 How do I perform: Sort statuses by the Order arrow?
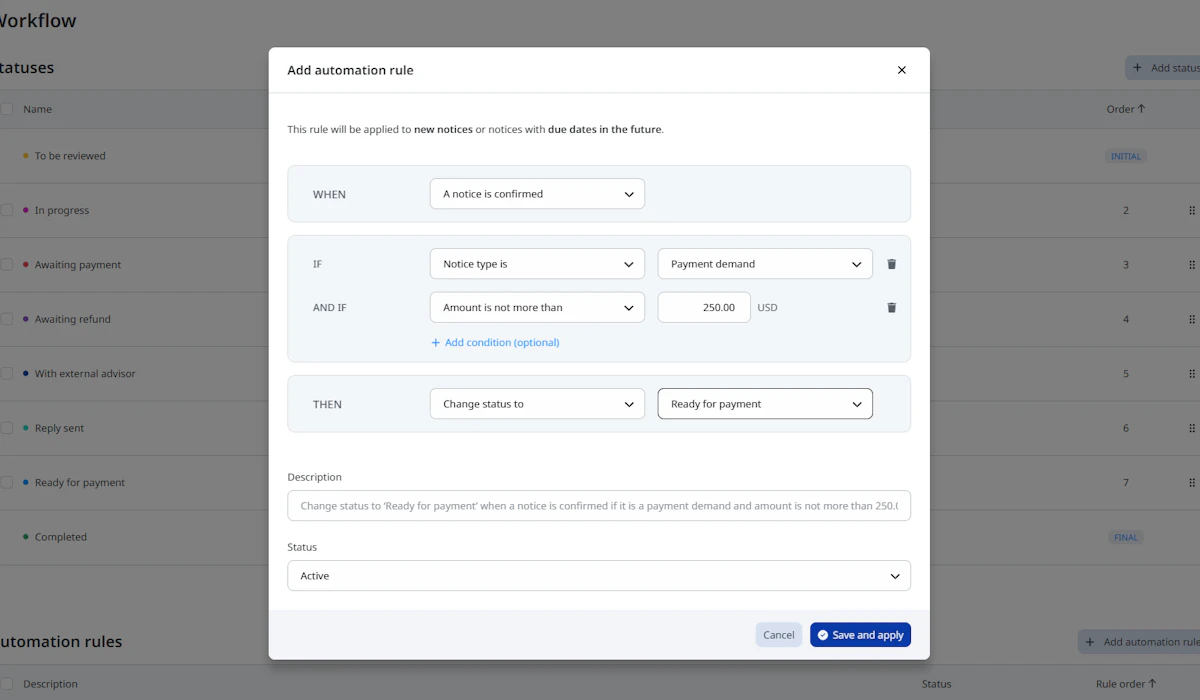[1141, 109]
